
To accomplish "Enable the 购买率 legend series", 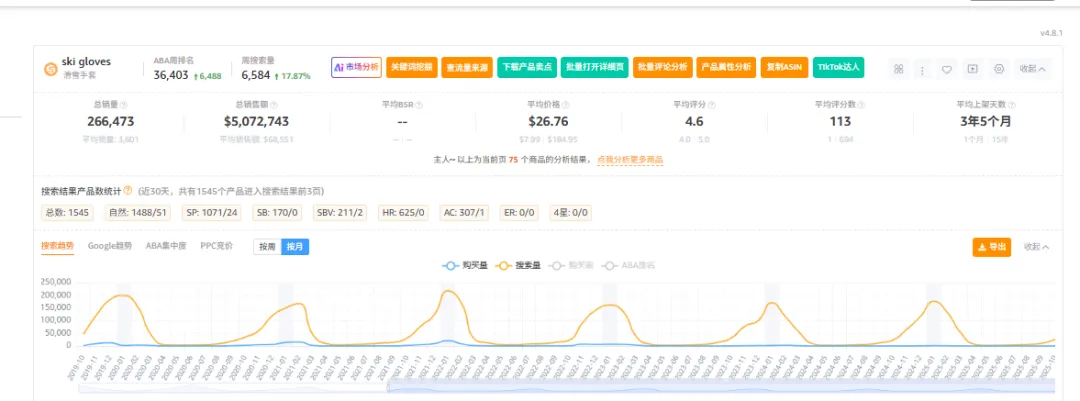I will pyautogui.click(x=571, y=265).
